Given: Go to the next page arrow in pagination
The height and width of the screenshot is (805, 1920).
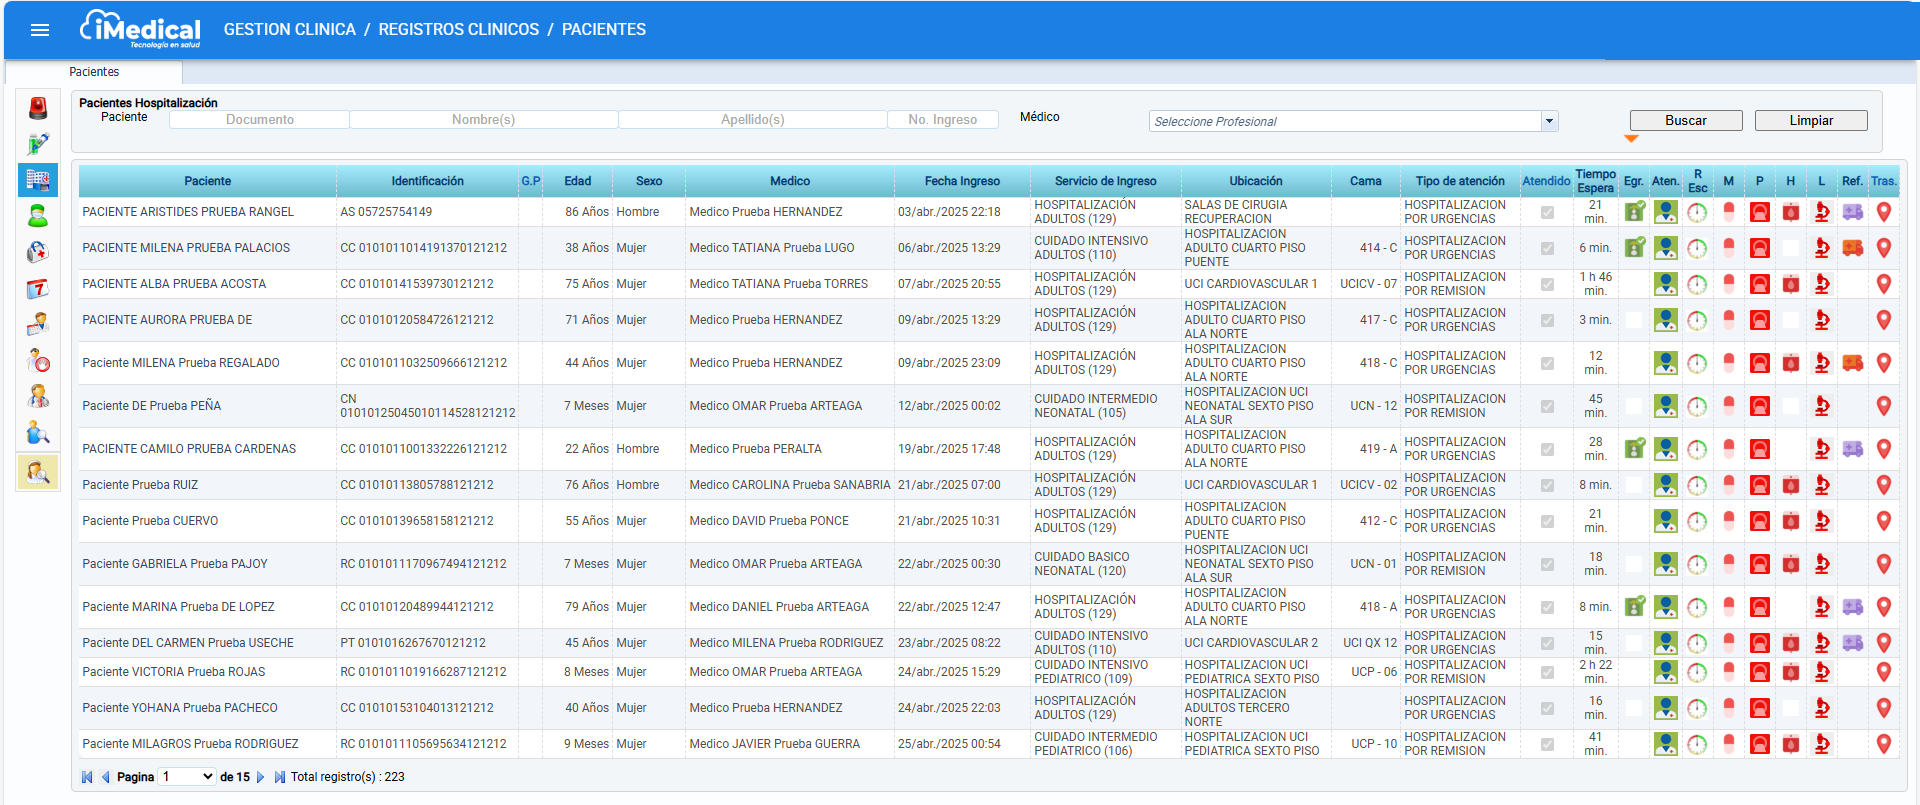Looking at the screenshot, I should pyautogui.click(x=261, y=777).
